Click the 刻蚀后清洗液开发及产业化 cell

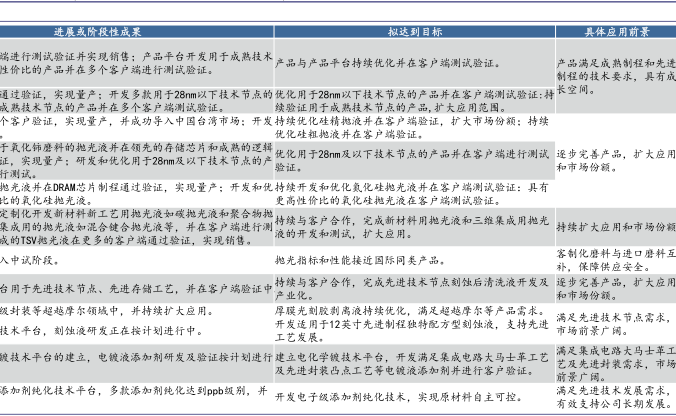pyautogui.click(x=413, y=289)
